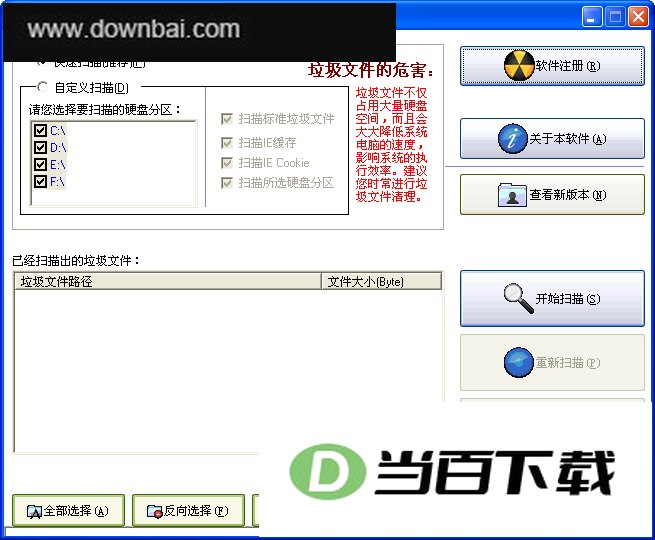Screen dimensions: 655x540
Task: Click the magnifier icon on 开始扫描
Action: coord(518,298)
